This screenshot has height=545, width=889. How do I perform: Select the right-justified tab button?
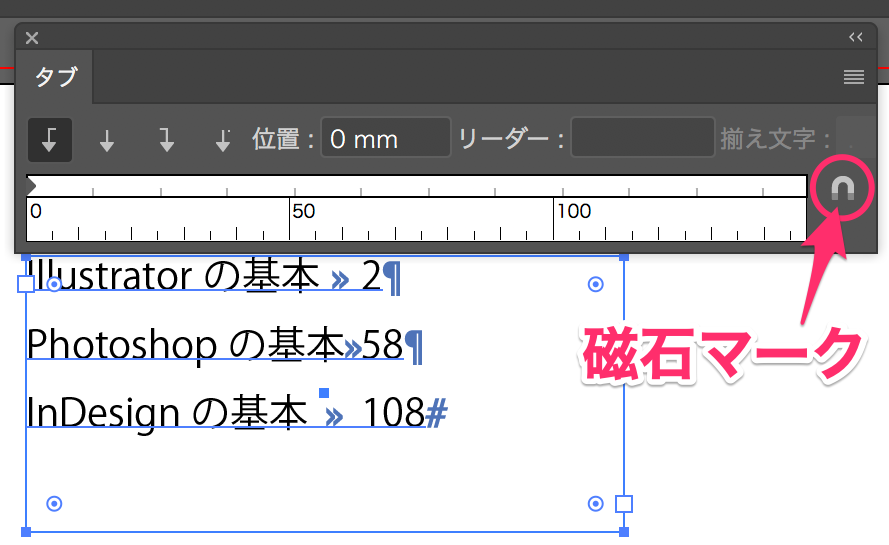(166, 140)
